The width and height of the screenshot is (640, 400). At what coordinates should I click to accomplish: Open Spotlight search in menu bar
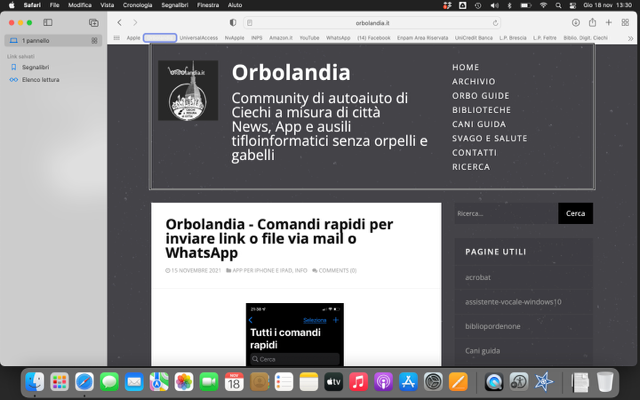click(558, 5)
